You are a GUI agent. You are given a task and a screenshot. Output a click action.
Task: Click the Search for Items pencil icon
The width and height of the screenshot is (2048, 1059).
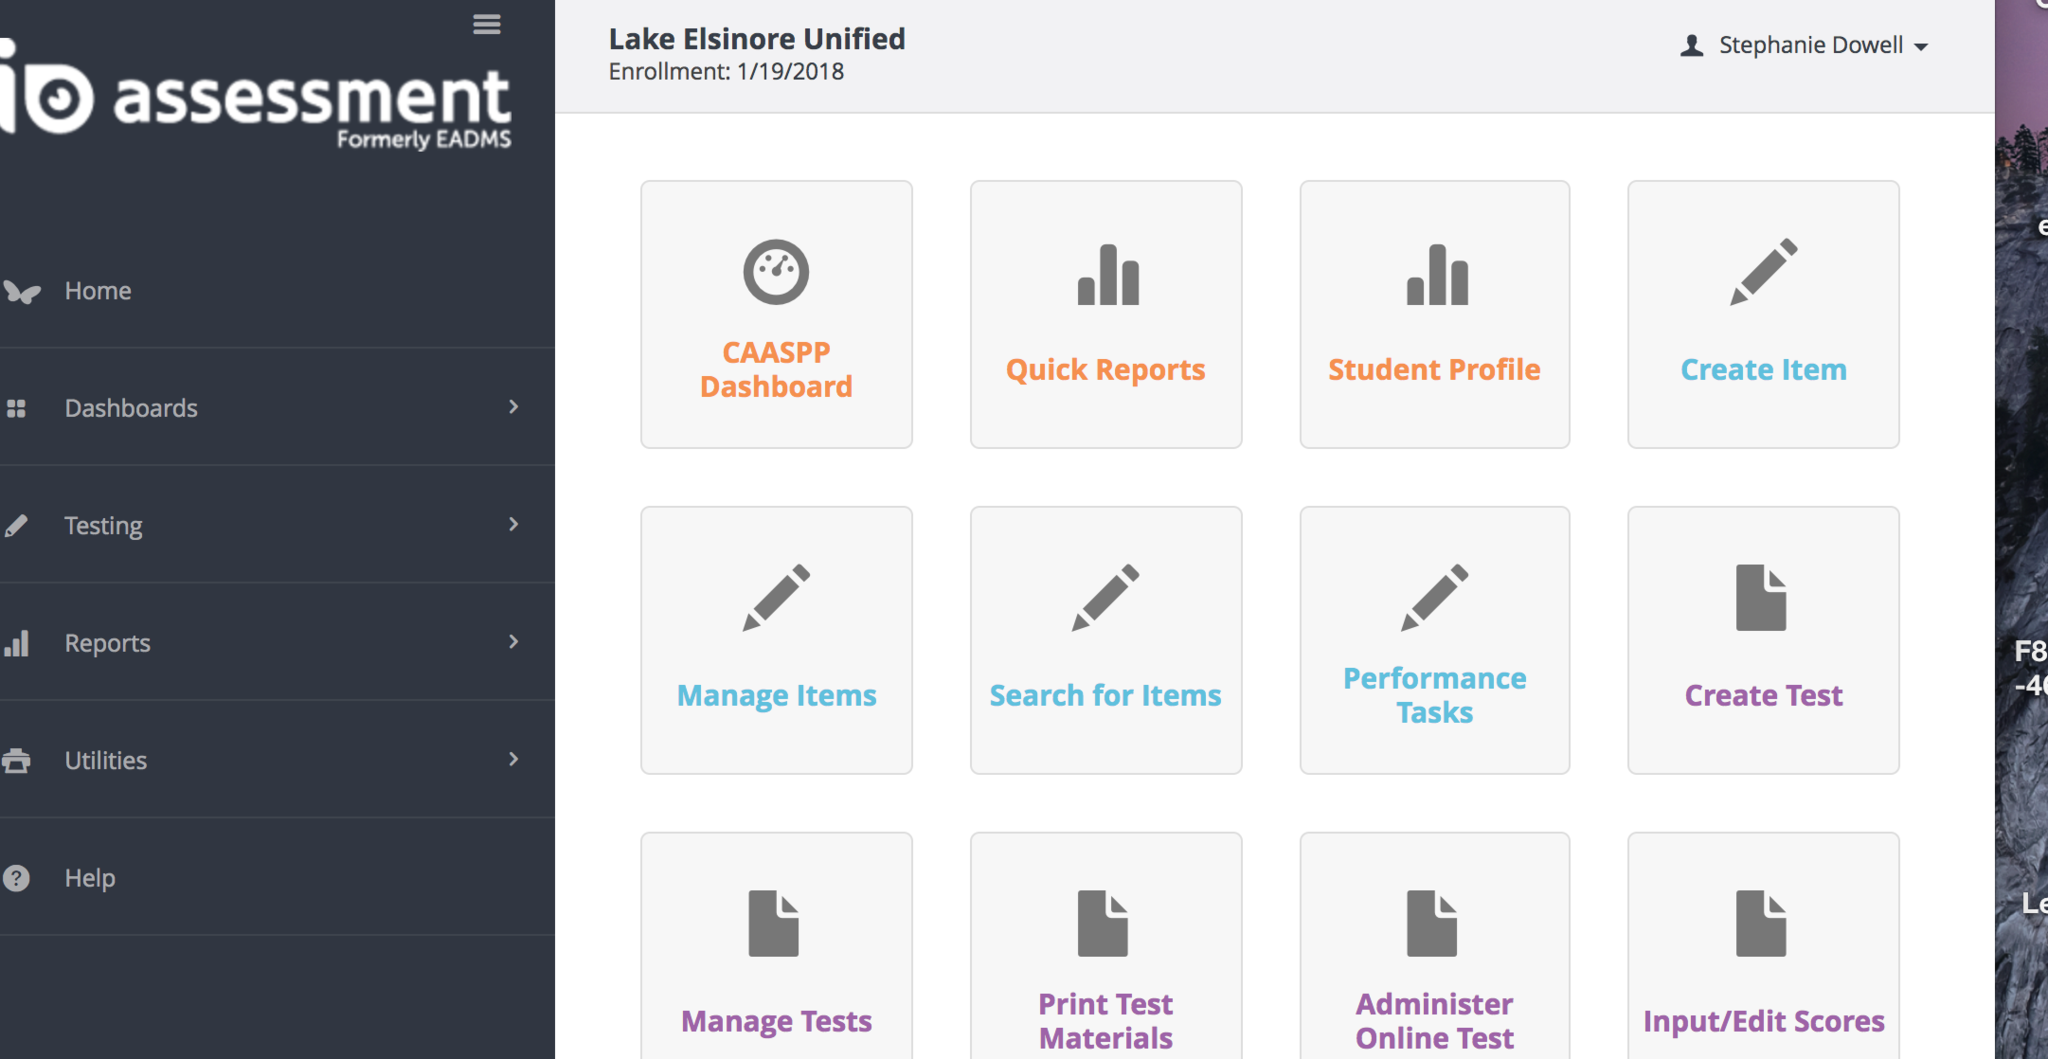pyautogui.click(x=1105, y=597)
